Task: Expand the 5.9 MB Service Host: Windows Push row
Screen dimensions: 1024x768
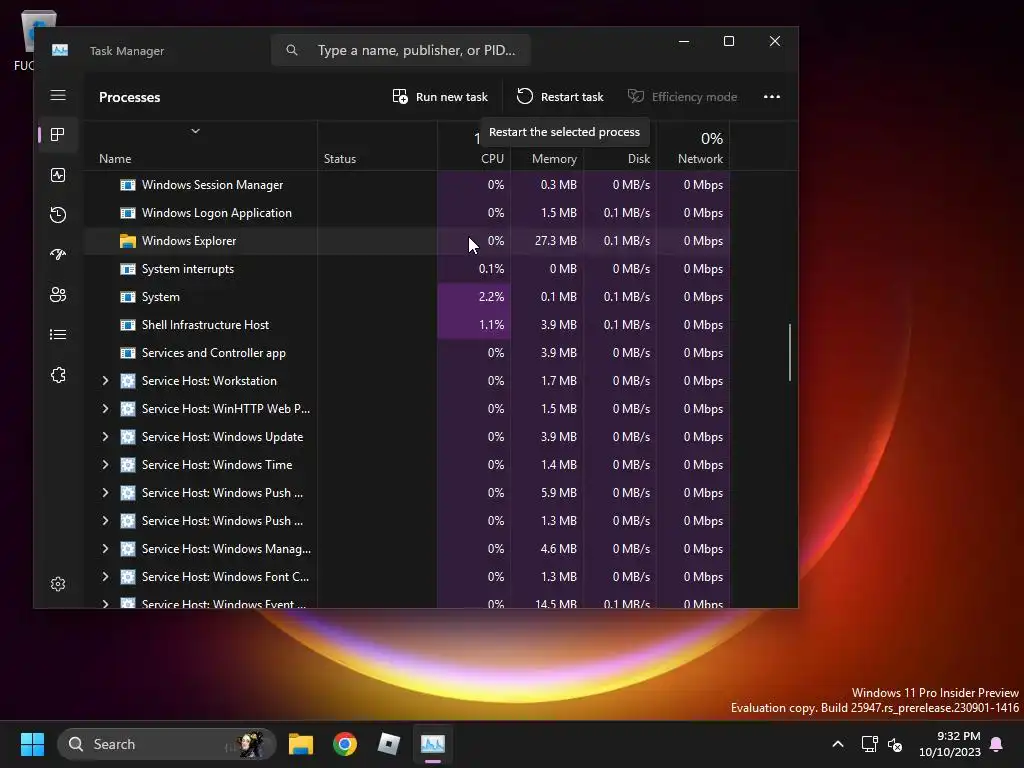Action: [105, 493]
